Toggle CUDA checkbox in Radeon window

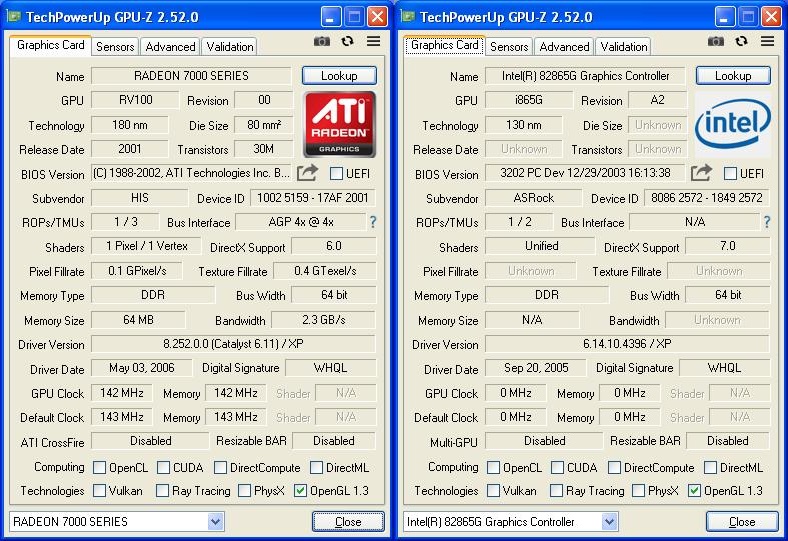(163, 468)
